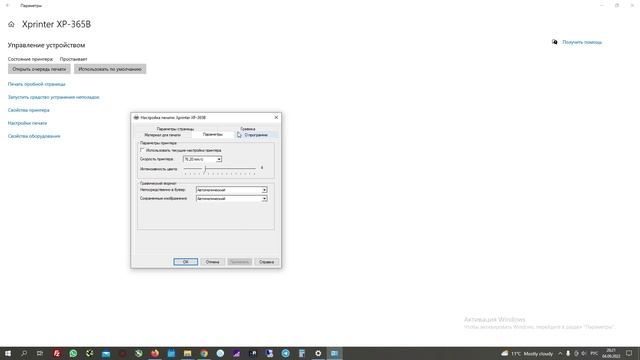This screenshot has width=640, height=360.
Task: Open the Mail app on taskbar
Action: tap(106, 353)
